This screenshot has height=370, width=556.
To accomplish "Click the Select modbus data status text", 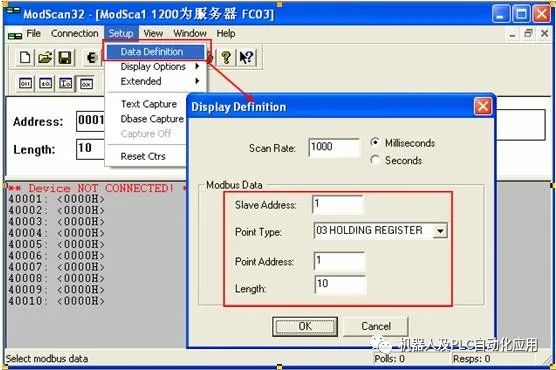I will click(47, 359).
